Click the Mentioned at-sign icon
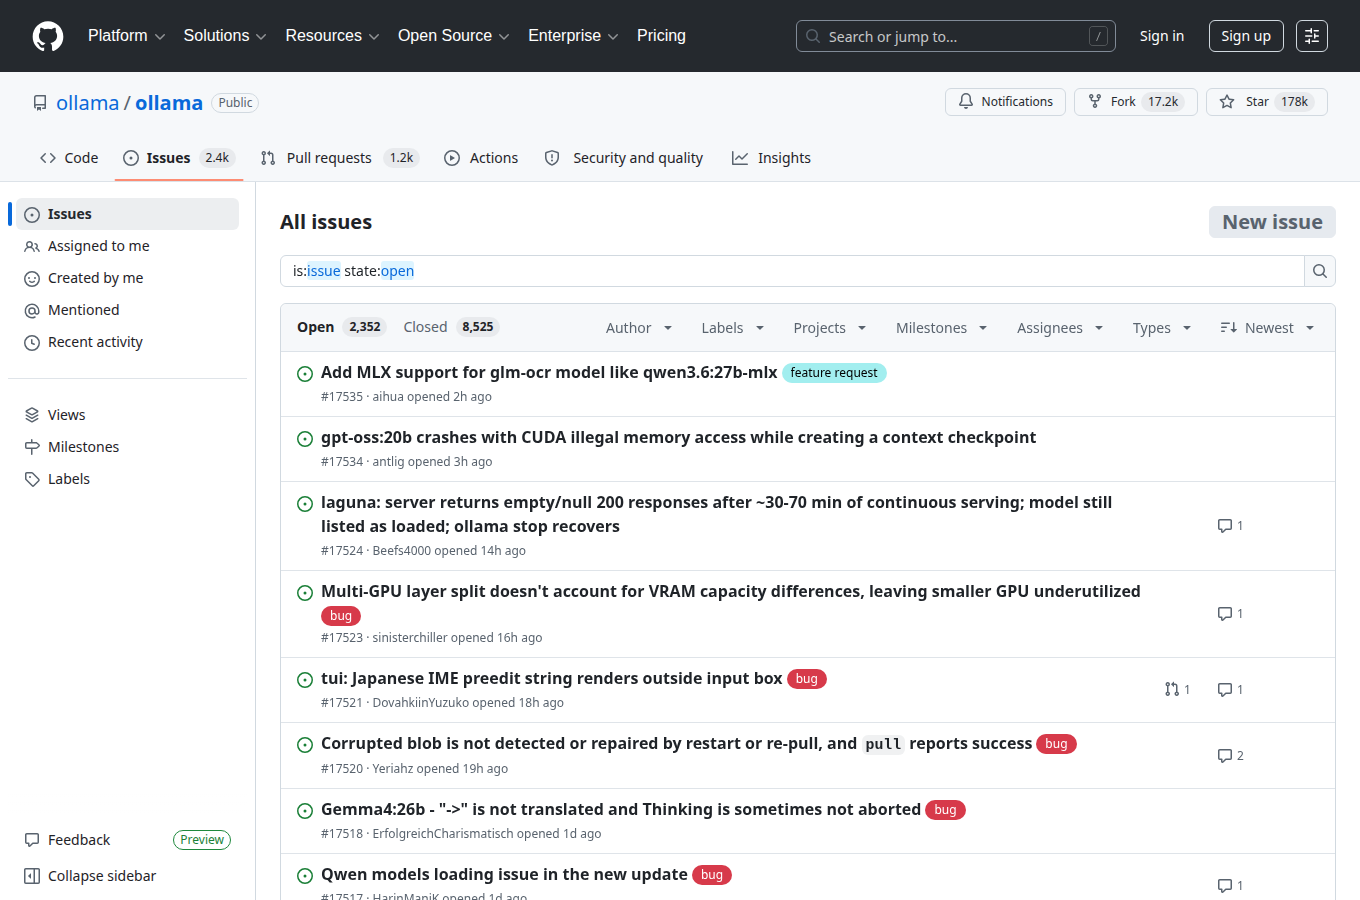 point(32,310)
